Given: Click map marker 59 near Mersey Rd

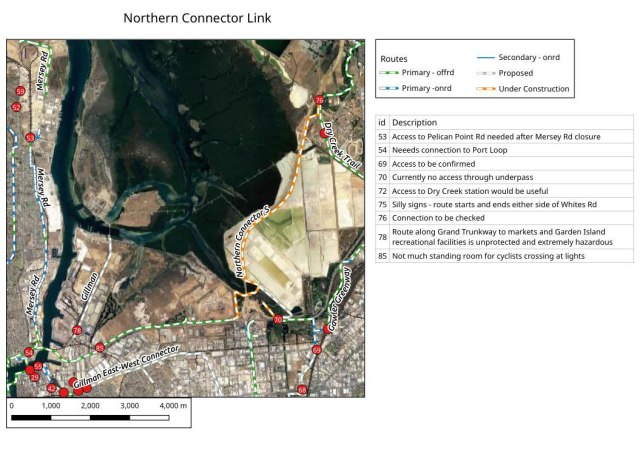Looking at the screenshot, I should point(20,91).
